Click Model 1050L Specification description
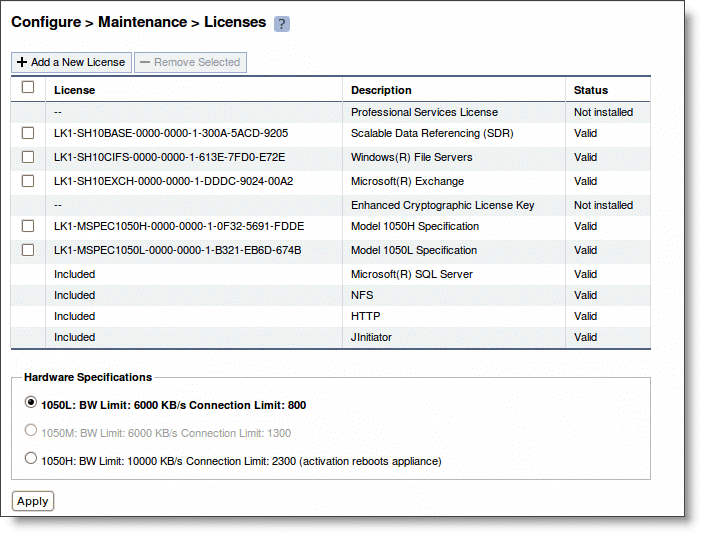701x533 pixels. click(414, 250)
